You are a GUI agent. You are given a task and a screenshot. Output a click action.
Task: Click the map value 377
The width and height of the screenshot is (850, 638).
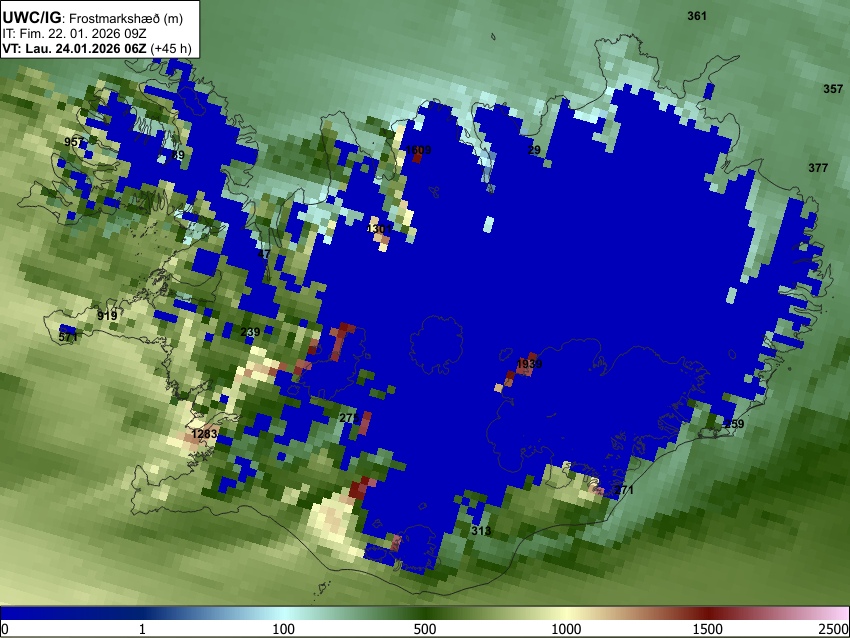click(x=818, y=168)
